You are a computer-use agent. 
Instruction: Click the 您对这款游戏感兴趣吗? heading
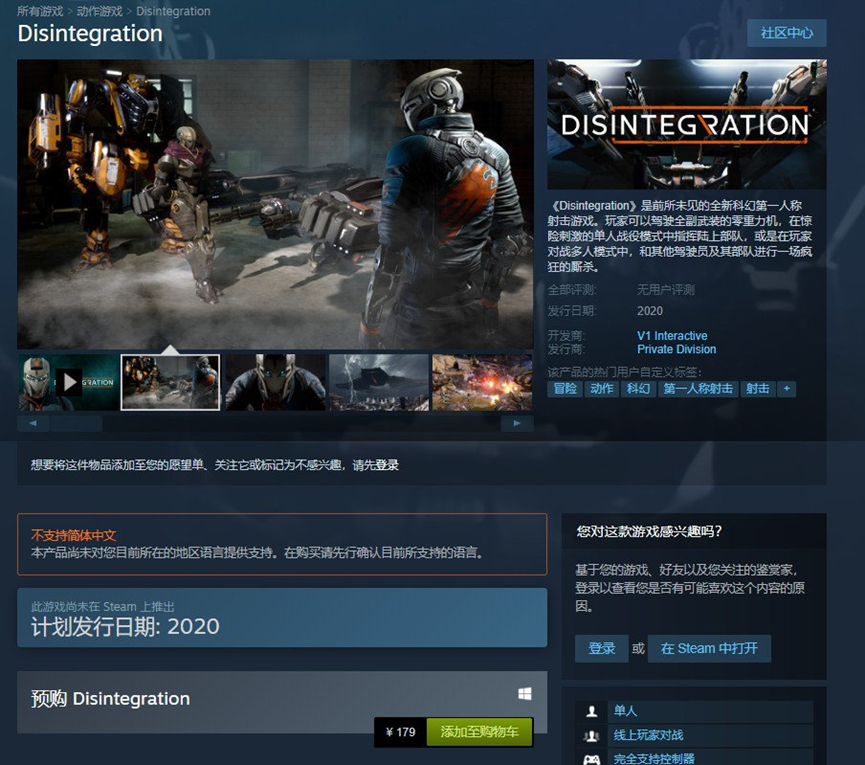click(x=649, y=531)
